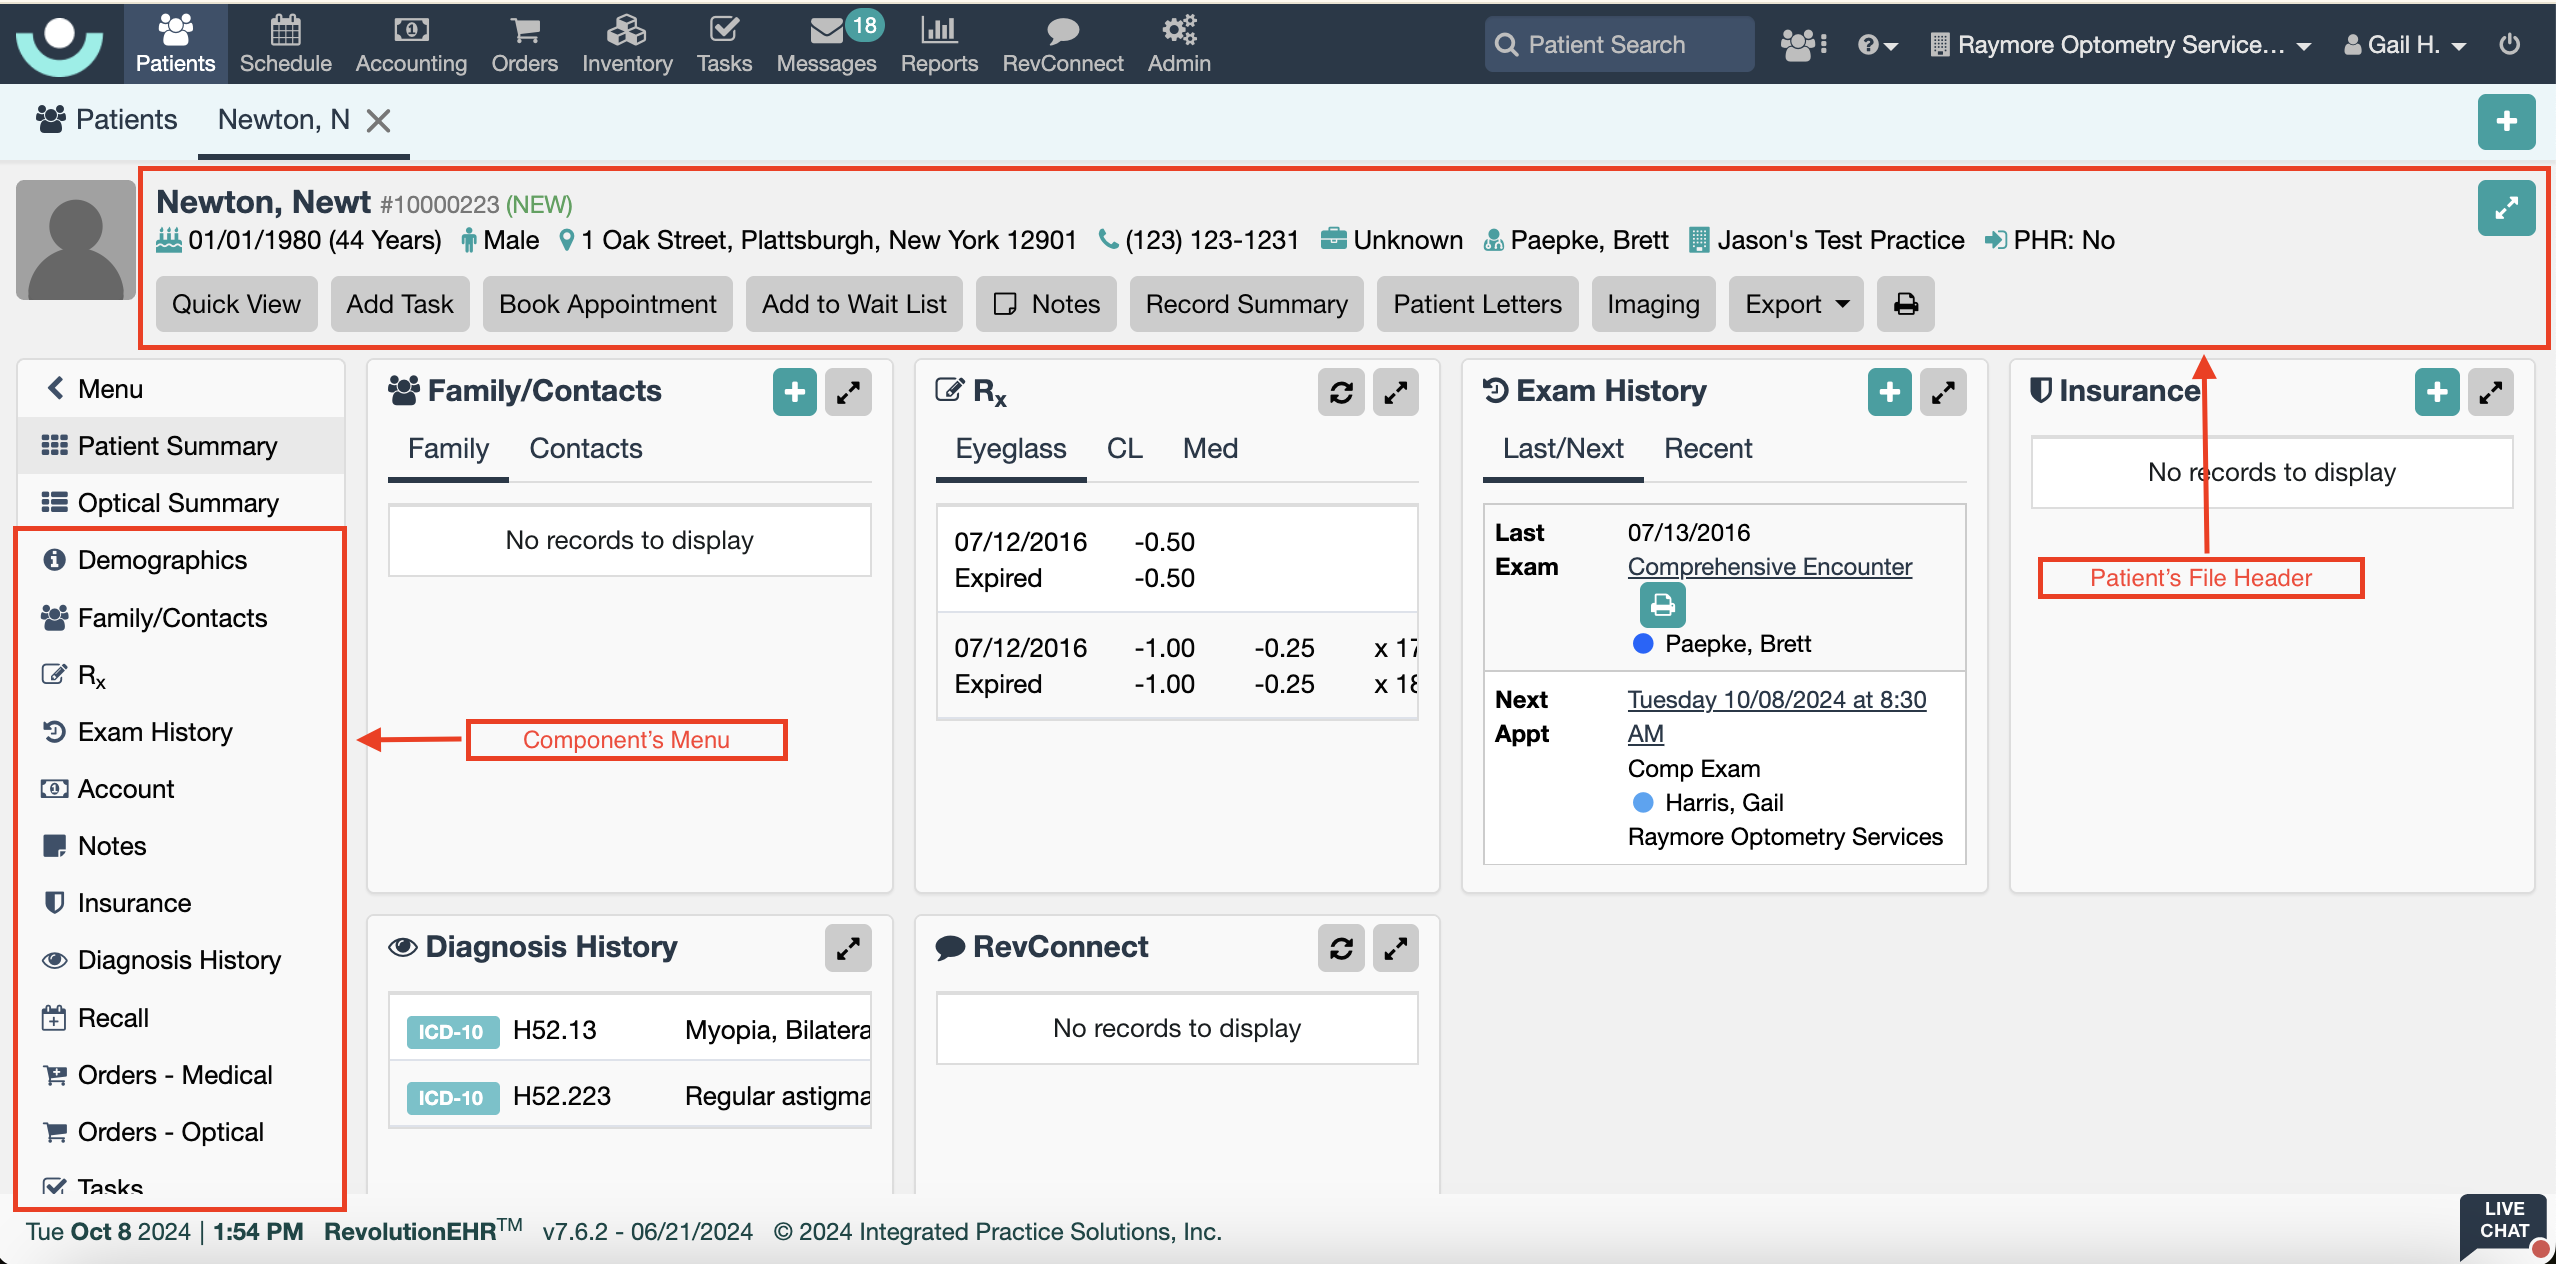2556x1264 pixels.
Task: Open the Export dropdown
Action: pyautogui.click(x=1796, y=304)
